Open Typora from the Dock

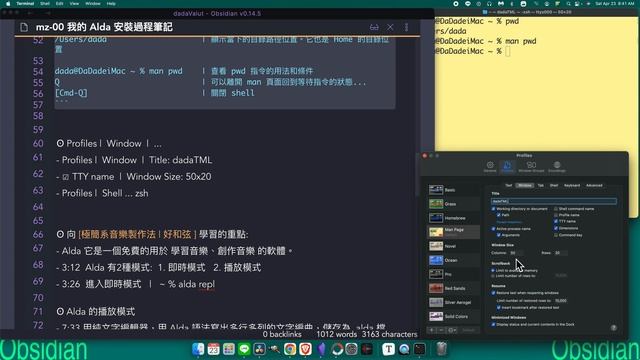(388, 349)
